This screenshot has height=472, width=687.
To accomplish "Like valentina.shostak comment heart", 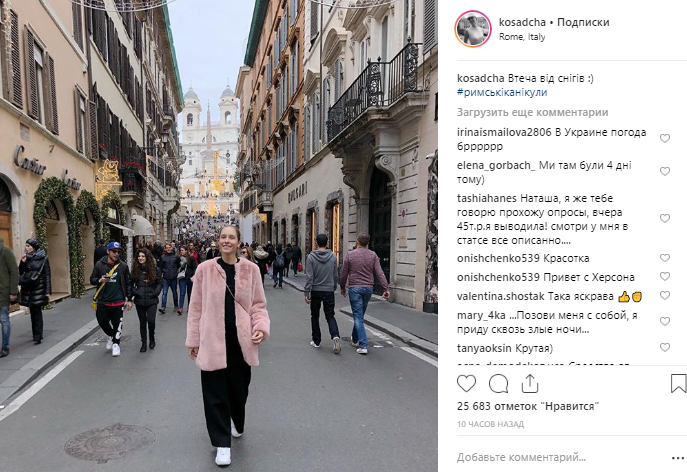I will (665, 295).
